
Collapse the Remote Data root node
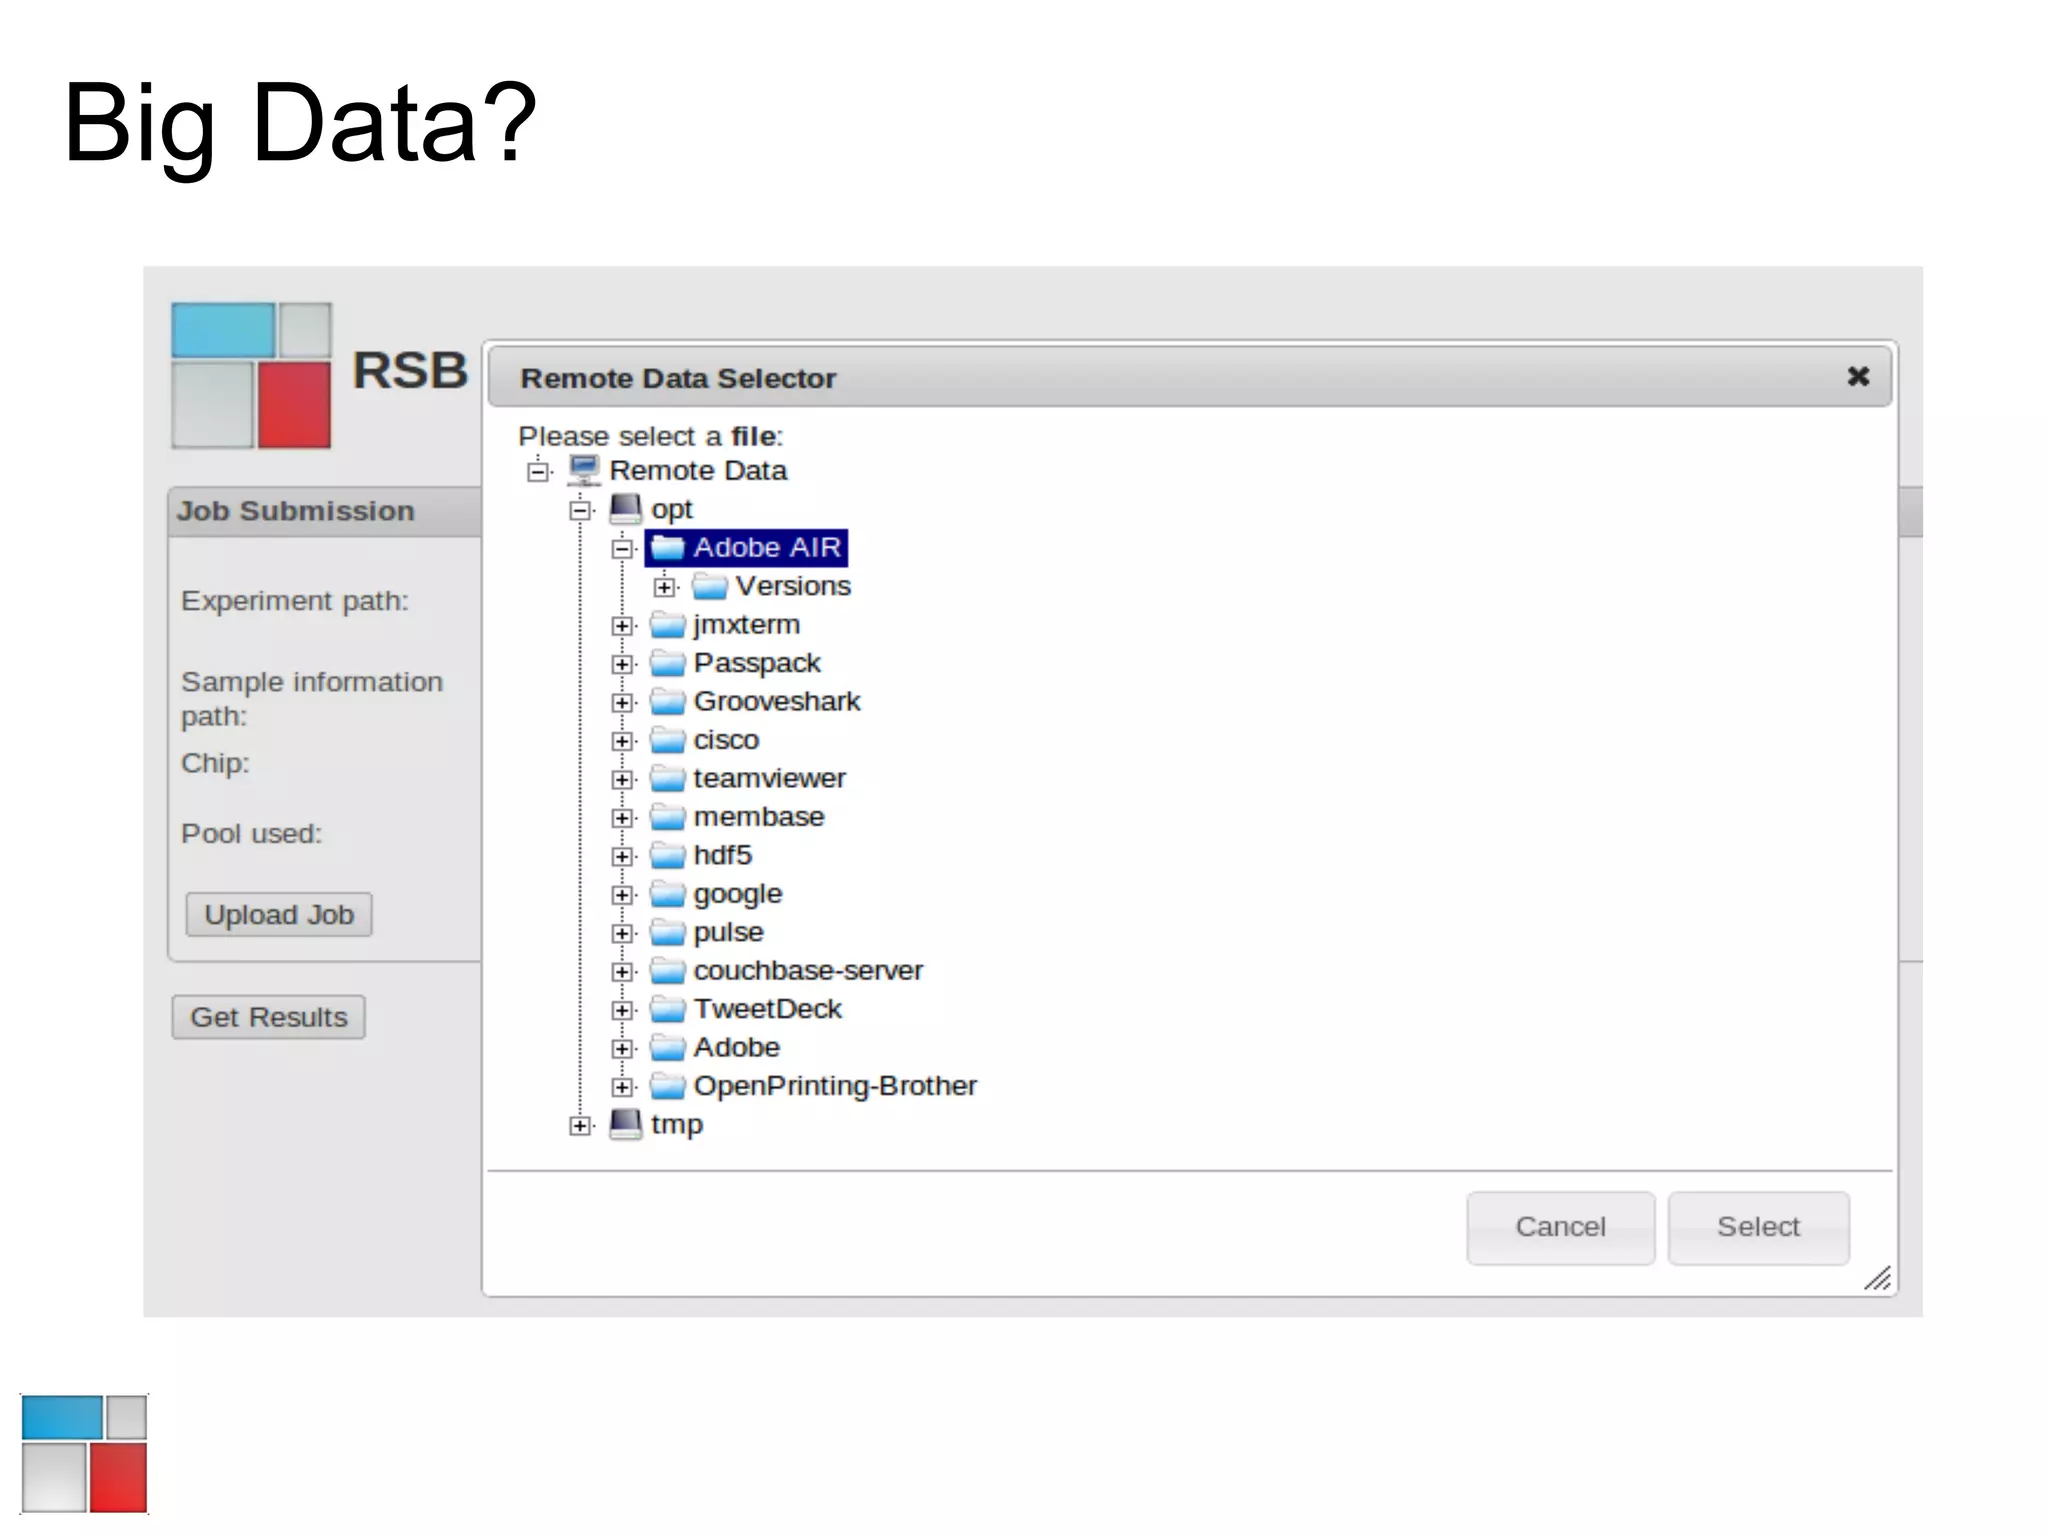538,471
